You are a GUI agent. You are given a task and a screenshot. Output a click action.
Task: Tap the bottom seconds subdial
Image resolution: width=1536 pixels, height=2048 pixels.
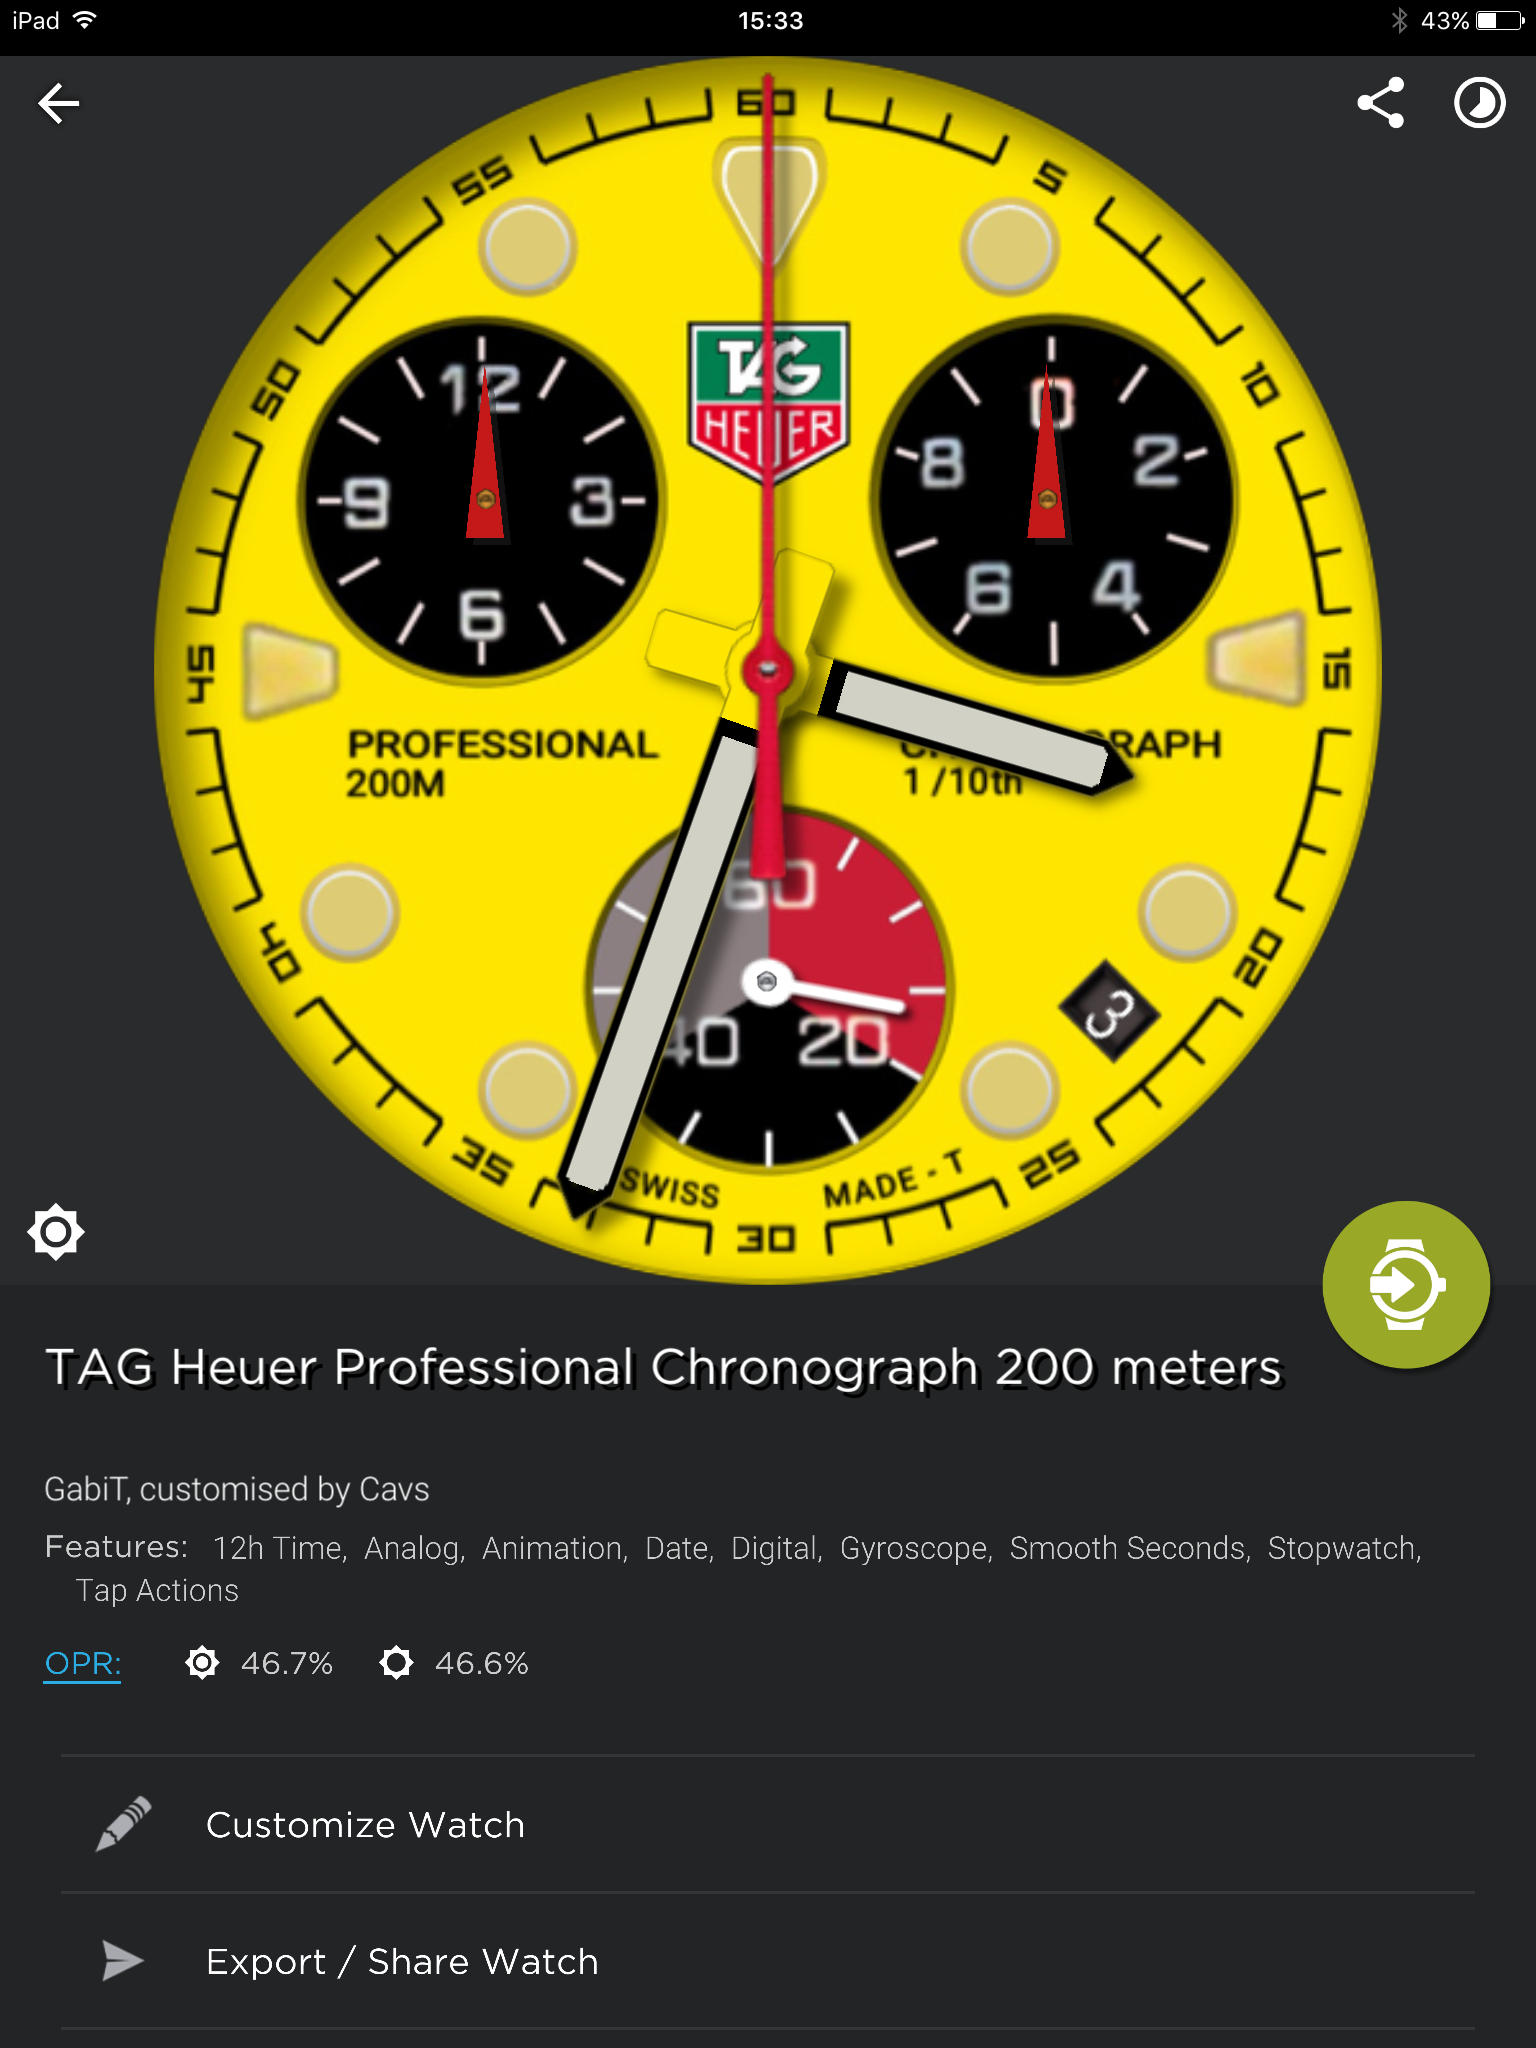click(x=768, y=984)
